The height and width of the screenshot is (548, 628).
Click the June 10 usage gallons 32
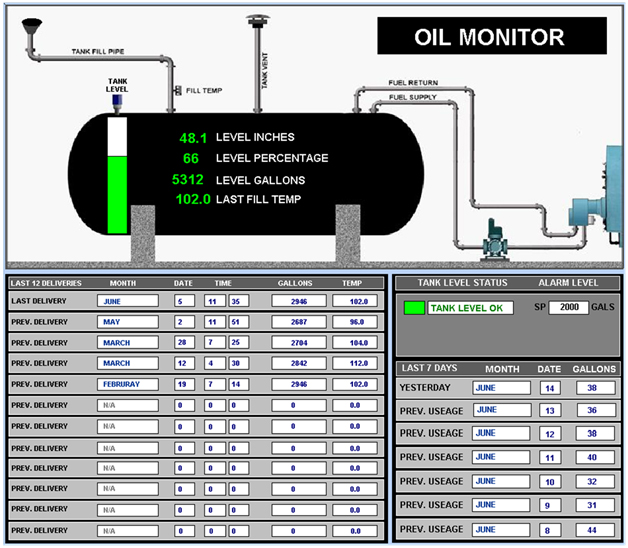pyautogui.click(x=596, y=482)
